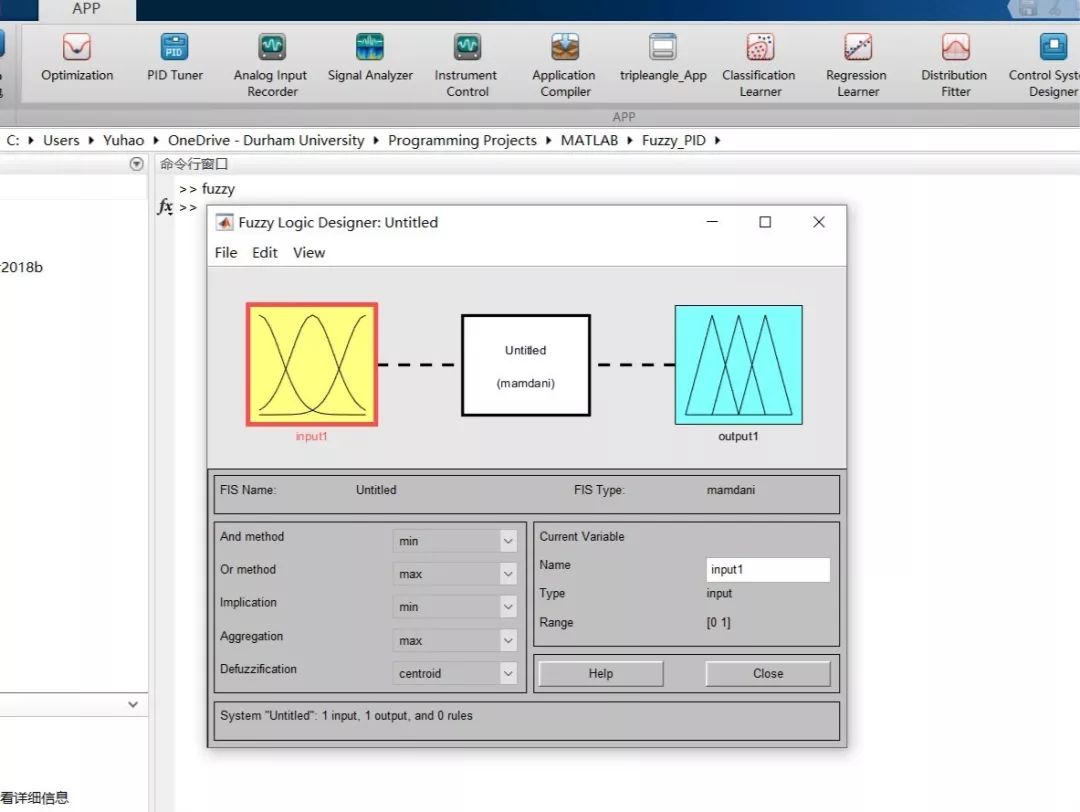The height and width of the screenshot is (812, 1080).
Task: Click the Range value [0 1]
Action: coord(718,622)
